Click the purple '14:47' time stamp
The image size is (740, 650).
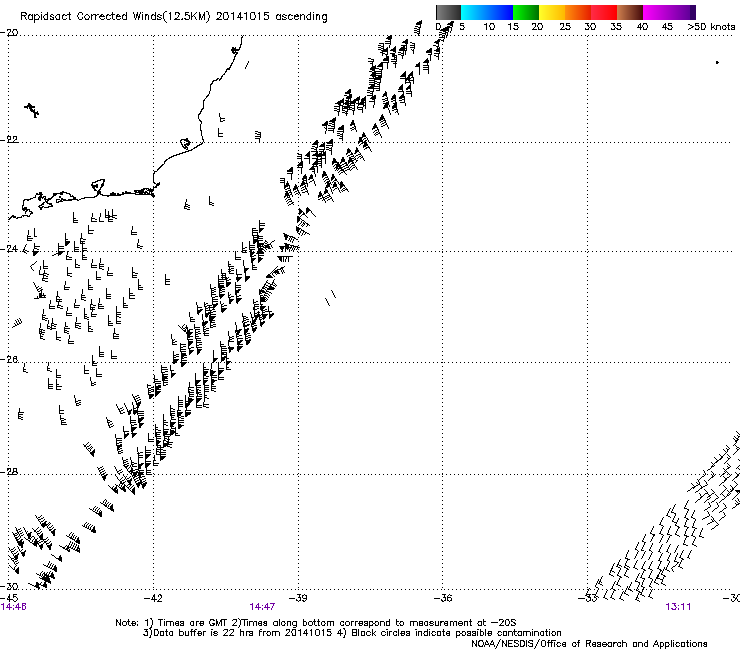(262, 607)
